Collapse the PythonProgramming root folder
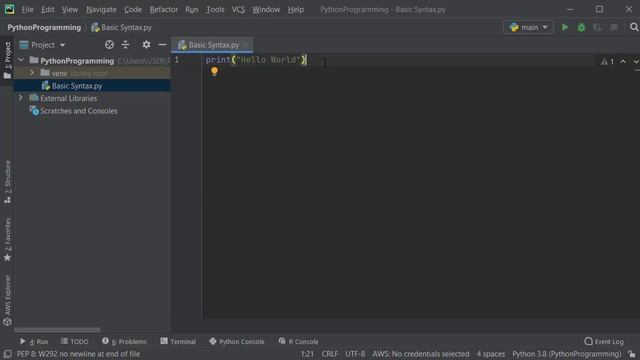640x360 pixels. [x=21, y=60]
